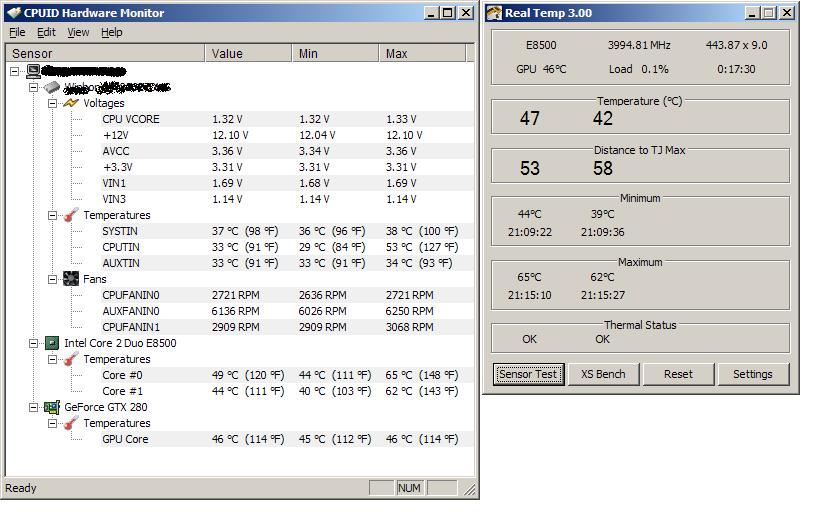Open Real Temp Settings

[753, 374]
